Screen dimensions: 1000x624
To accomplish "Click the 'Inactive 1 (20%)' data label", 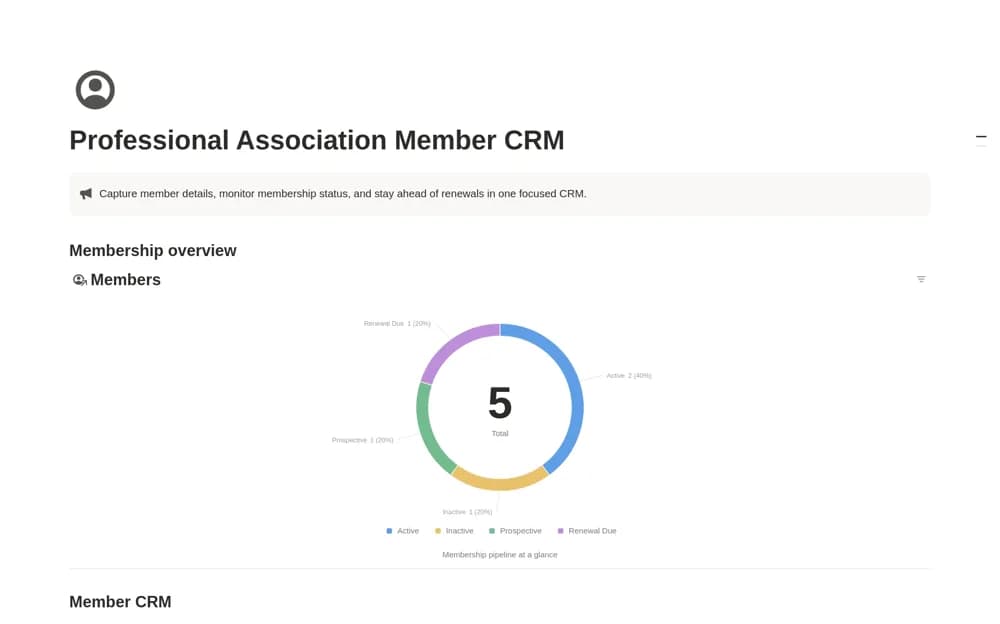I will point(467,512).
